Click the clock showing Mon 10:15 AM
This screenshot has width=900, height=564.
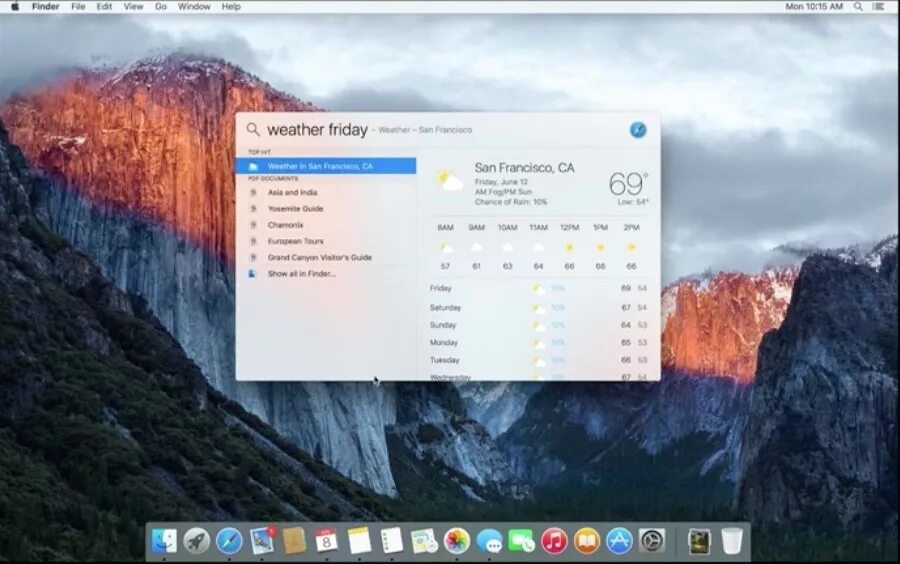tap(814, 6)
